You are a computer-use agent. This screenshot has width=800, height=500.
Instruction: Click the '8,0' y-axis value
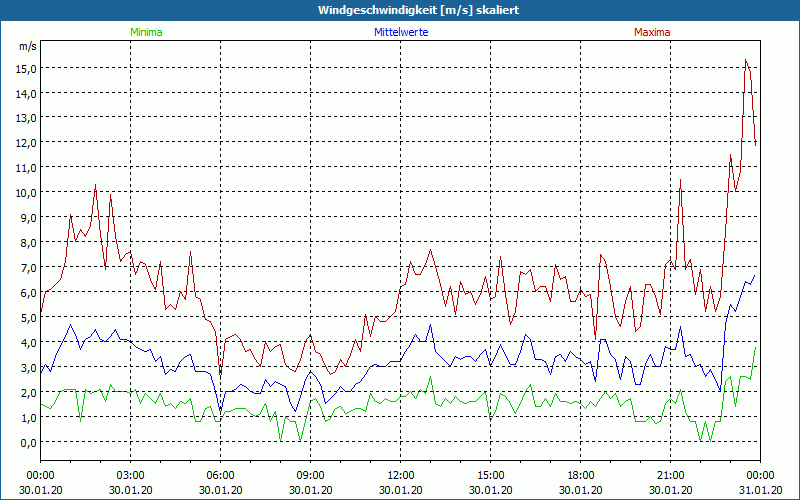28,243
